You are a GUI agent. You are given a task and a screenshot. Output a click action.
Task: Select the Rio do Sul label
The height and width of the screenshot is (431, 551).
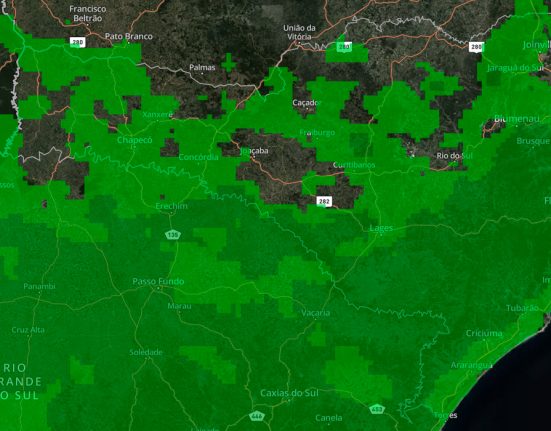(454, 156)
